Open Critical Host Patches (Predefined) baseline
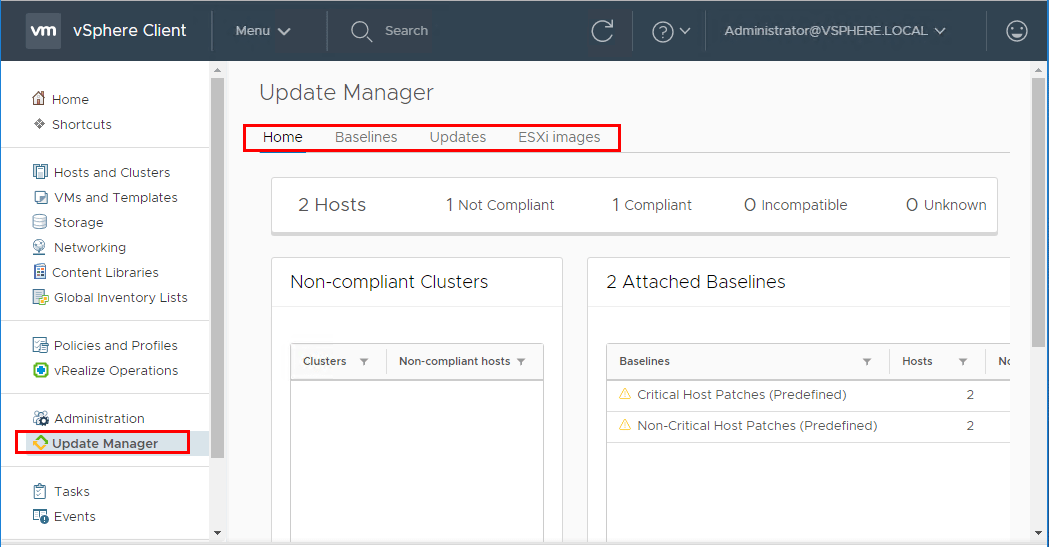This screenshot has width=1049, height=547. coord(741,395)
